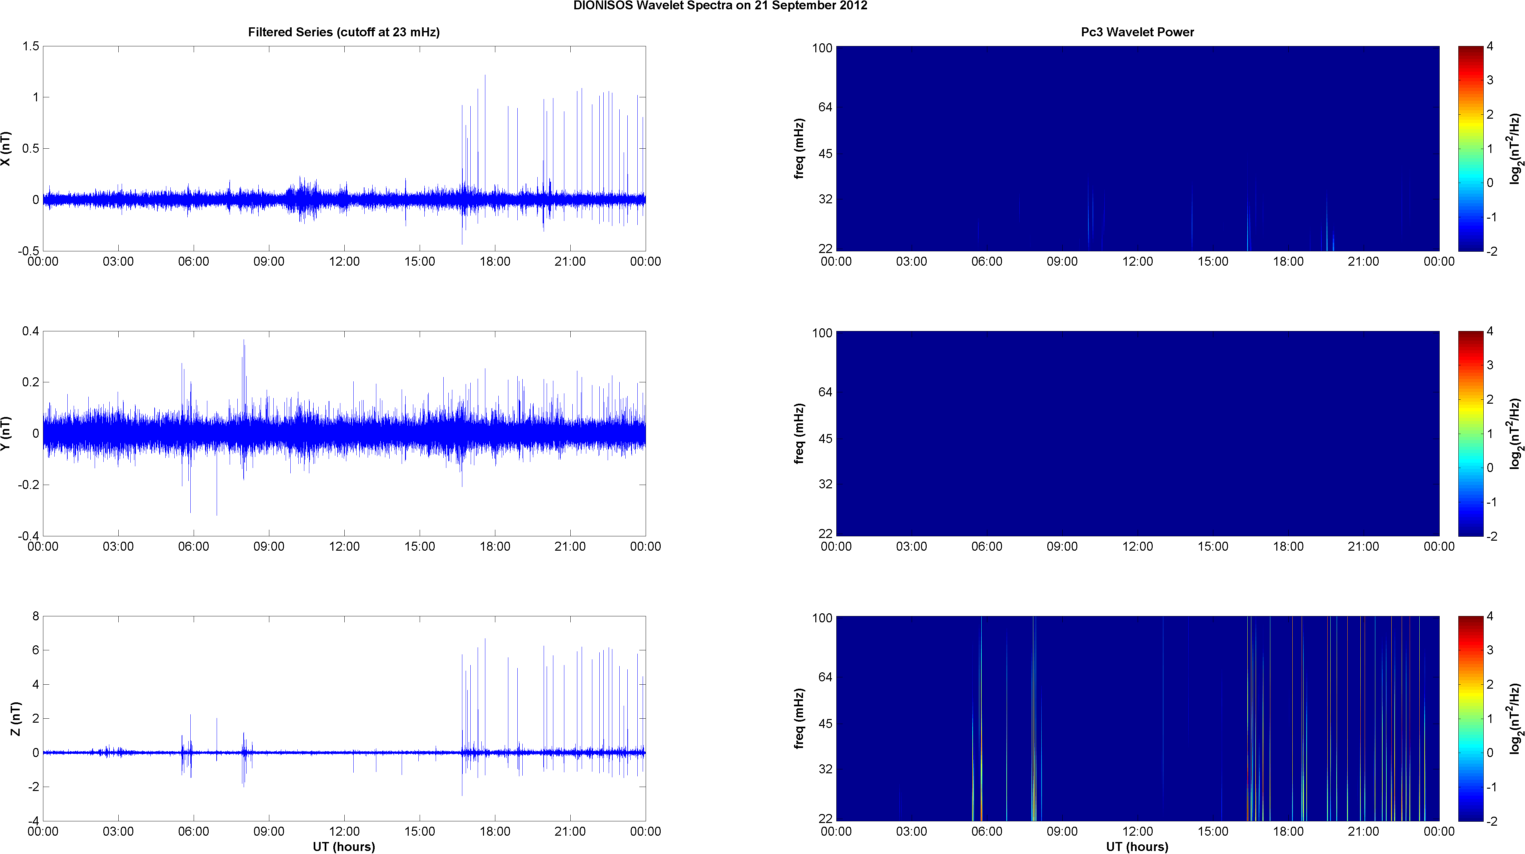Viewport: 1525px width, 854px height.
Task: Click the 'freq (mHz)' label of the top wavelet plot
Action: [x=800, y=148]
